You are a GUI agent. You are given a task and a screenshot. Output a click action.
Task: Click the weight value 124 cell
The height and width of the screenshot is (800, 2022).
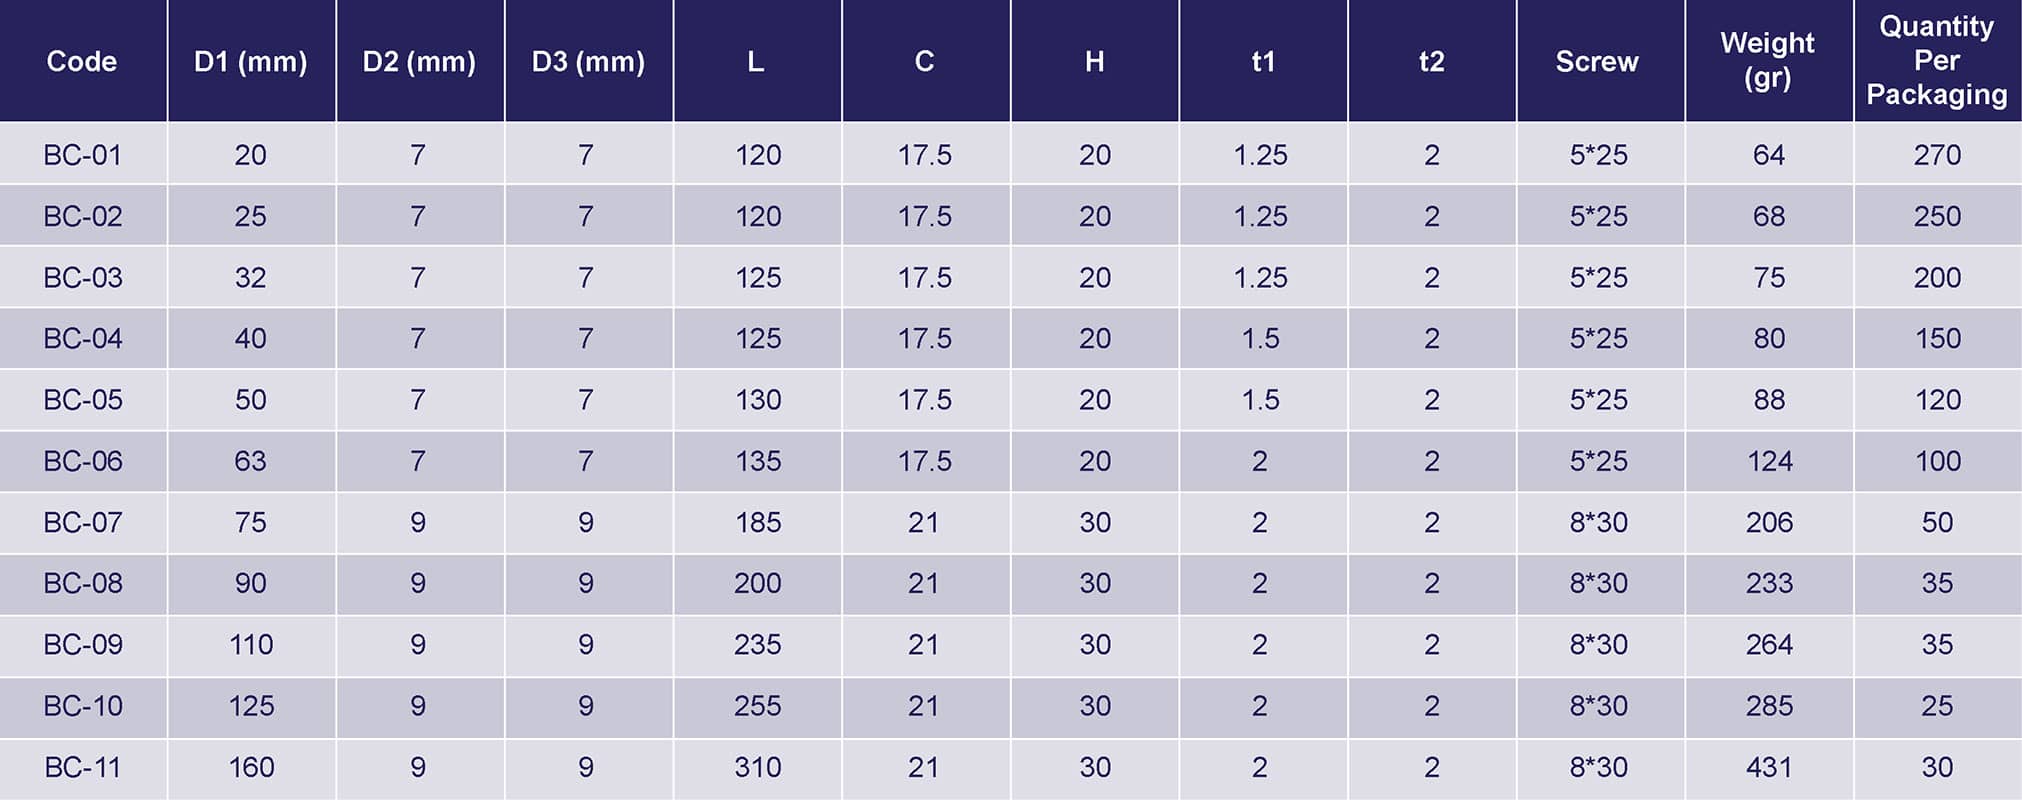tap(1768, 461)
